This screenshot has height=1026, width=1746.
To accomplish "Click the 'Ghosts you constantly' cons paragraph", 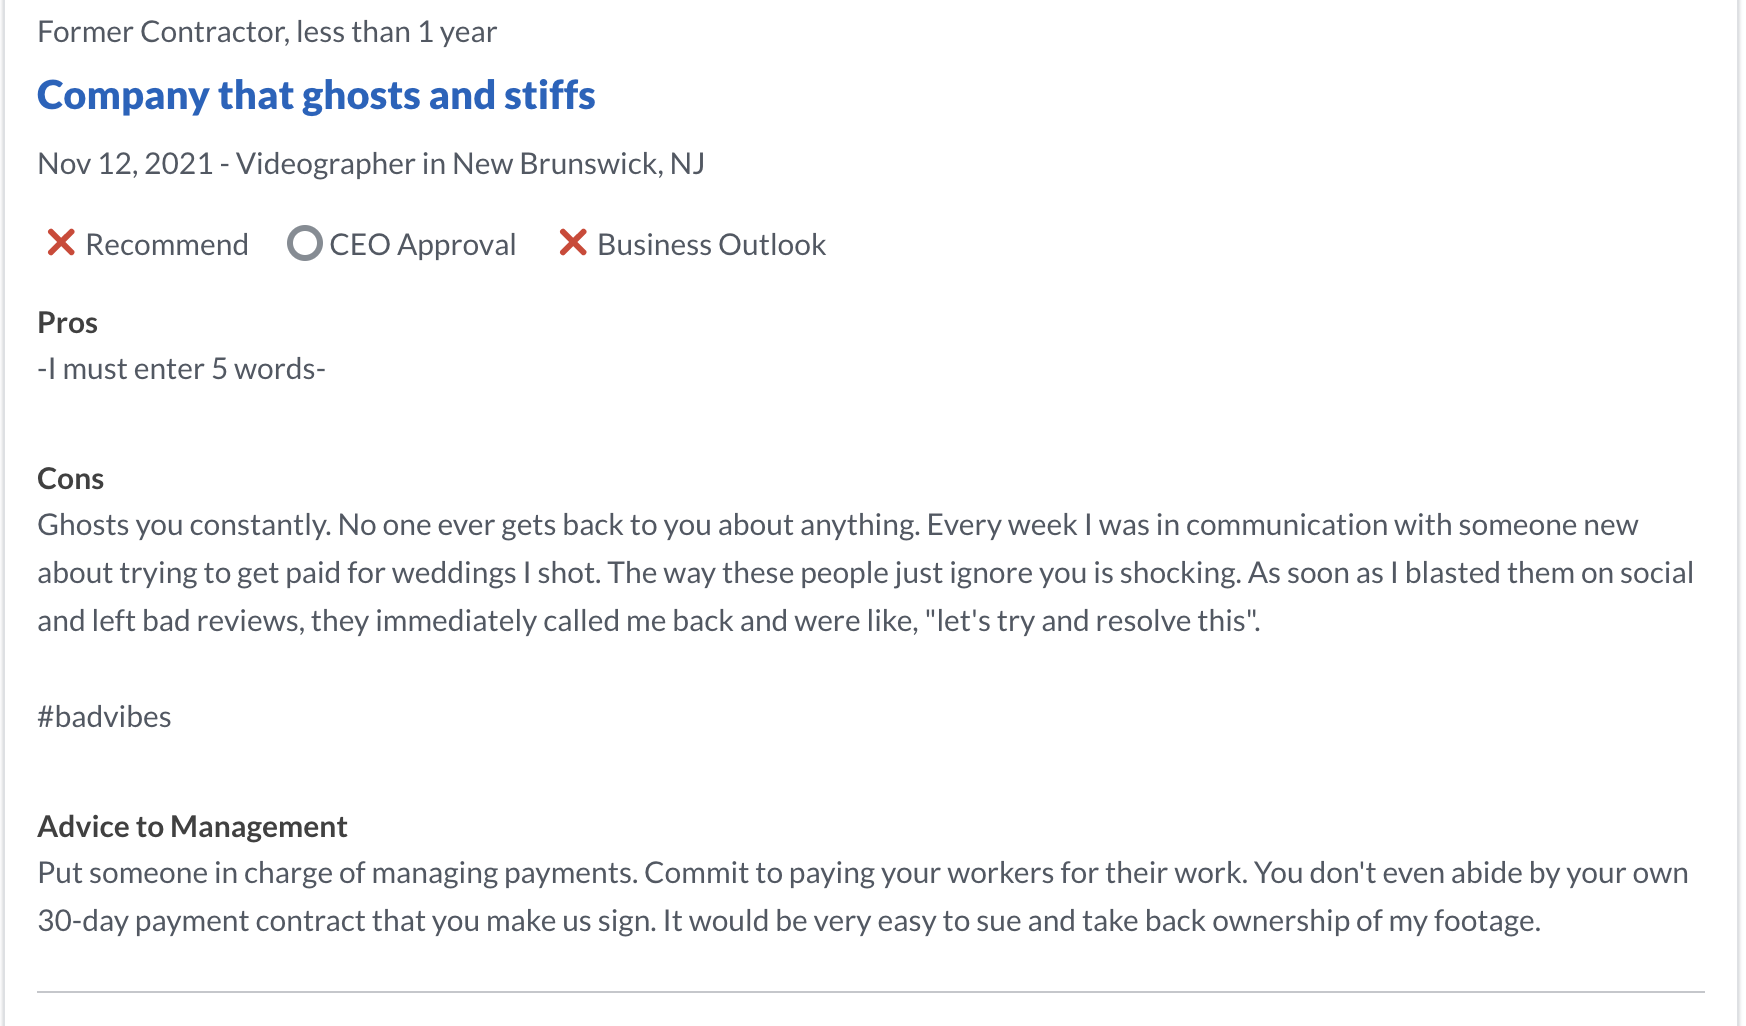I will (865, 573).
